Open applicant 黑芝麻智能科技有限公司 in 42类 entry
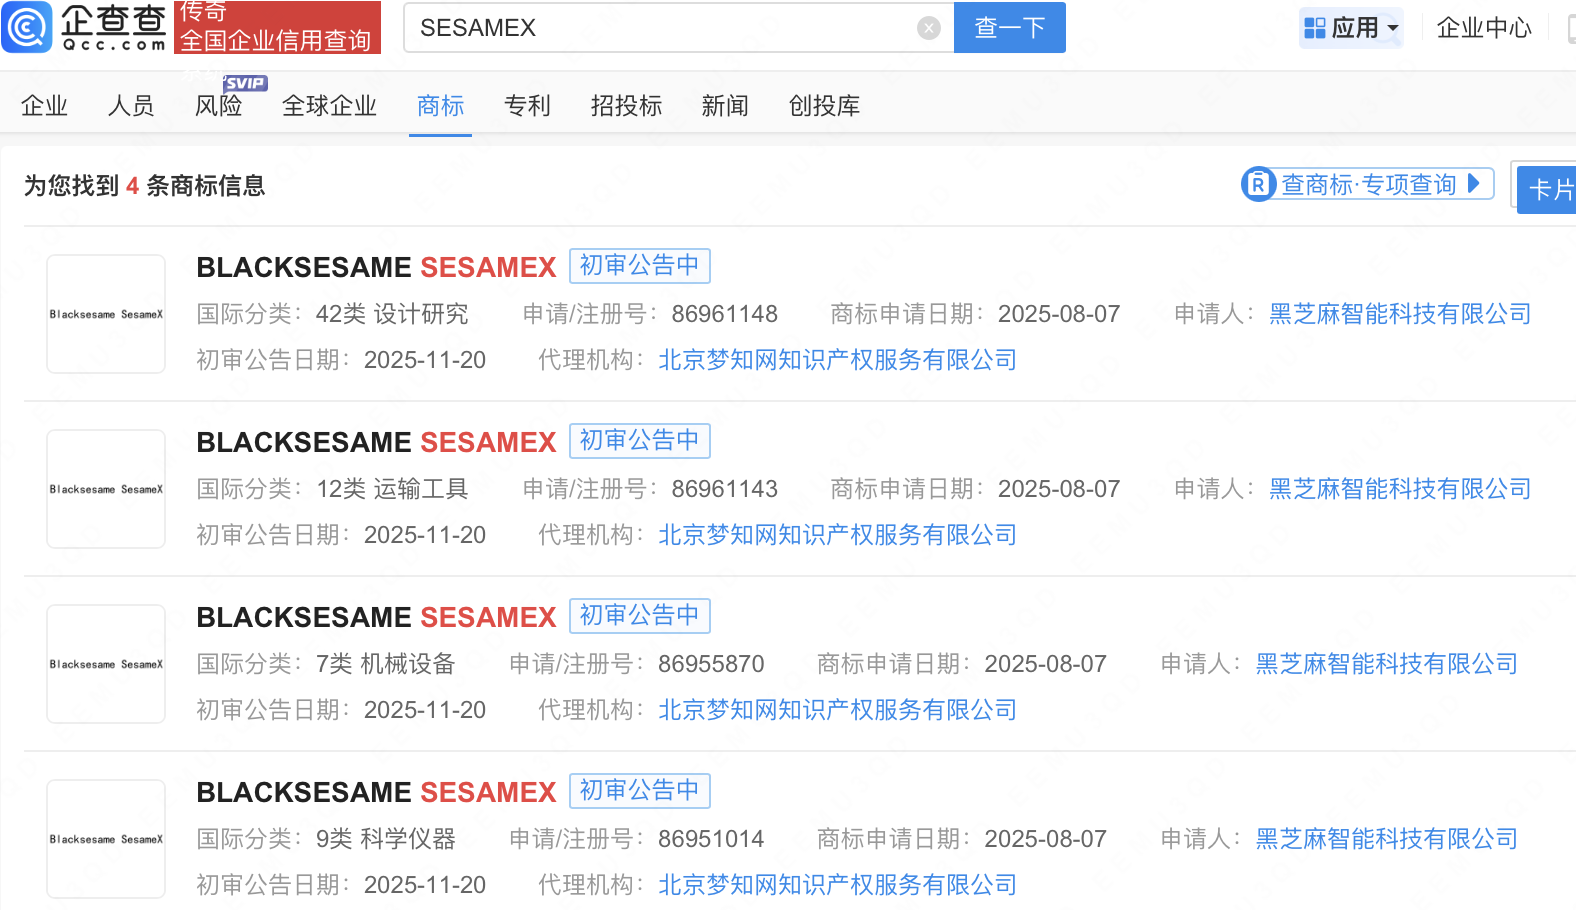The image size is (1576, 910). 1399,314
